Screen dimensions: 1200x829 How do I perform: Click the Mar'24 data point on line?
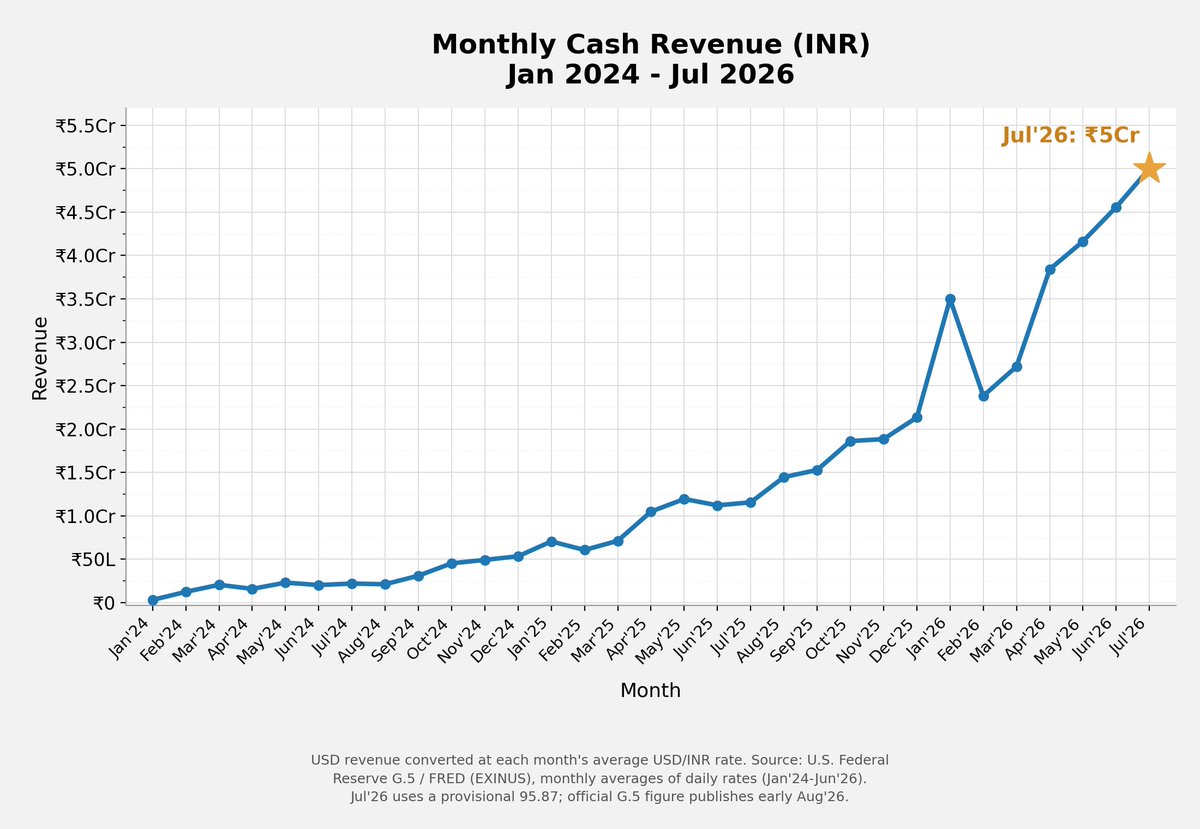(219, 585)
